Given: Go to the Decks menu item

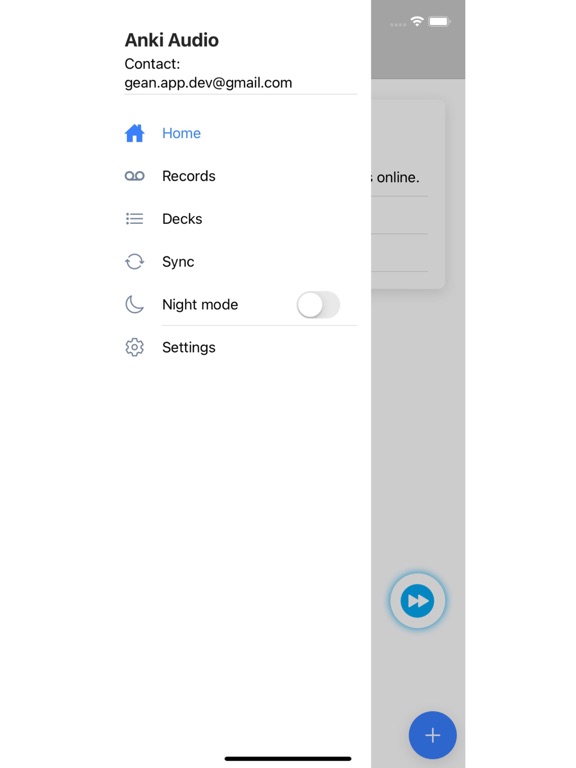Looking at the screenshot, I should [x=240, y=218].
